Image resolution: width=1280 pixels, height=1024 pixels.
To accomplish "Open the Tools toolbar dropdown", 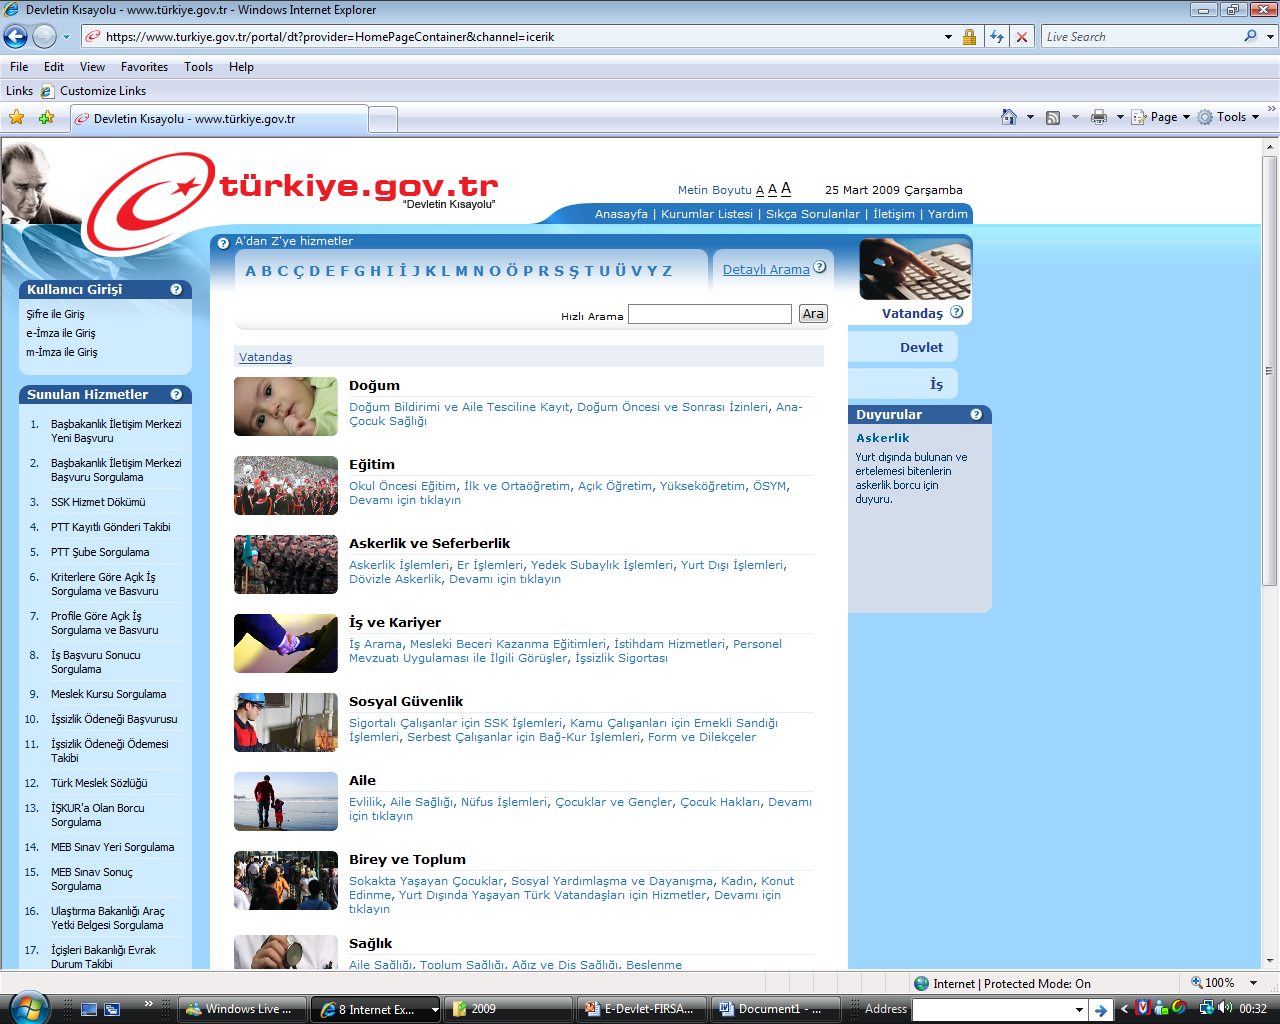I will (x=1229, y=117).
